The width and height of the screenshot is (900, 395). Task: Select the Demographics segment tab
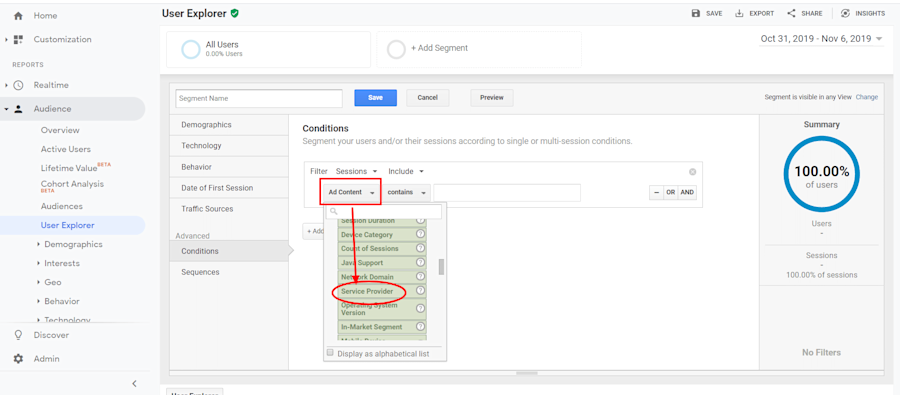[x=229, y=125]
